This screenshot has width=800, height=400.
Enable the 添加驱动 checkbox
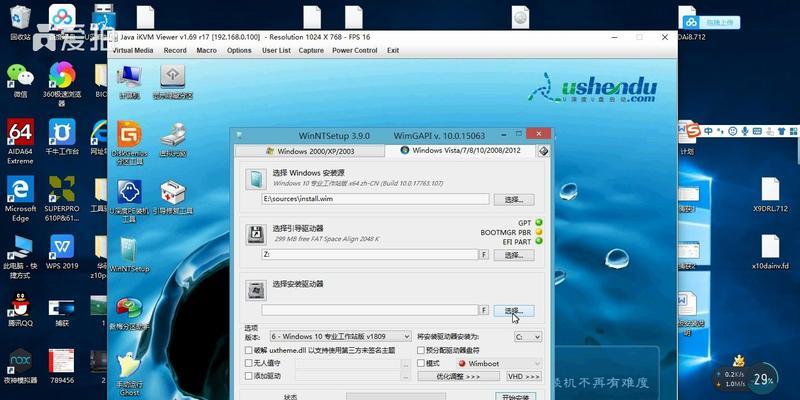248,376
